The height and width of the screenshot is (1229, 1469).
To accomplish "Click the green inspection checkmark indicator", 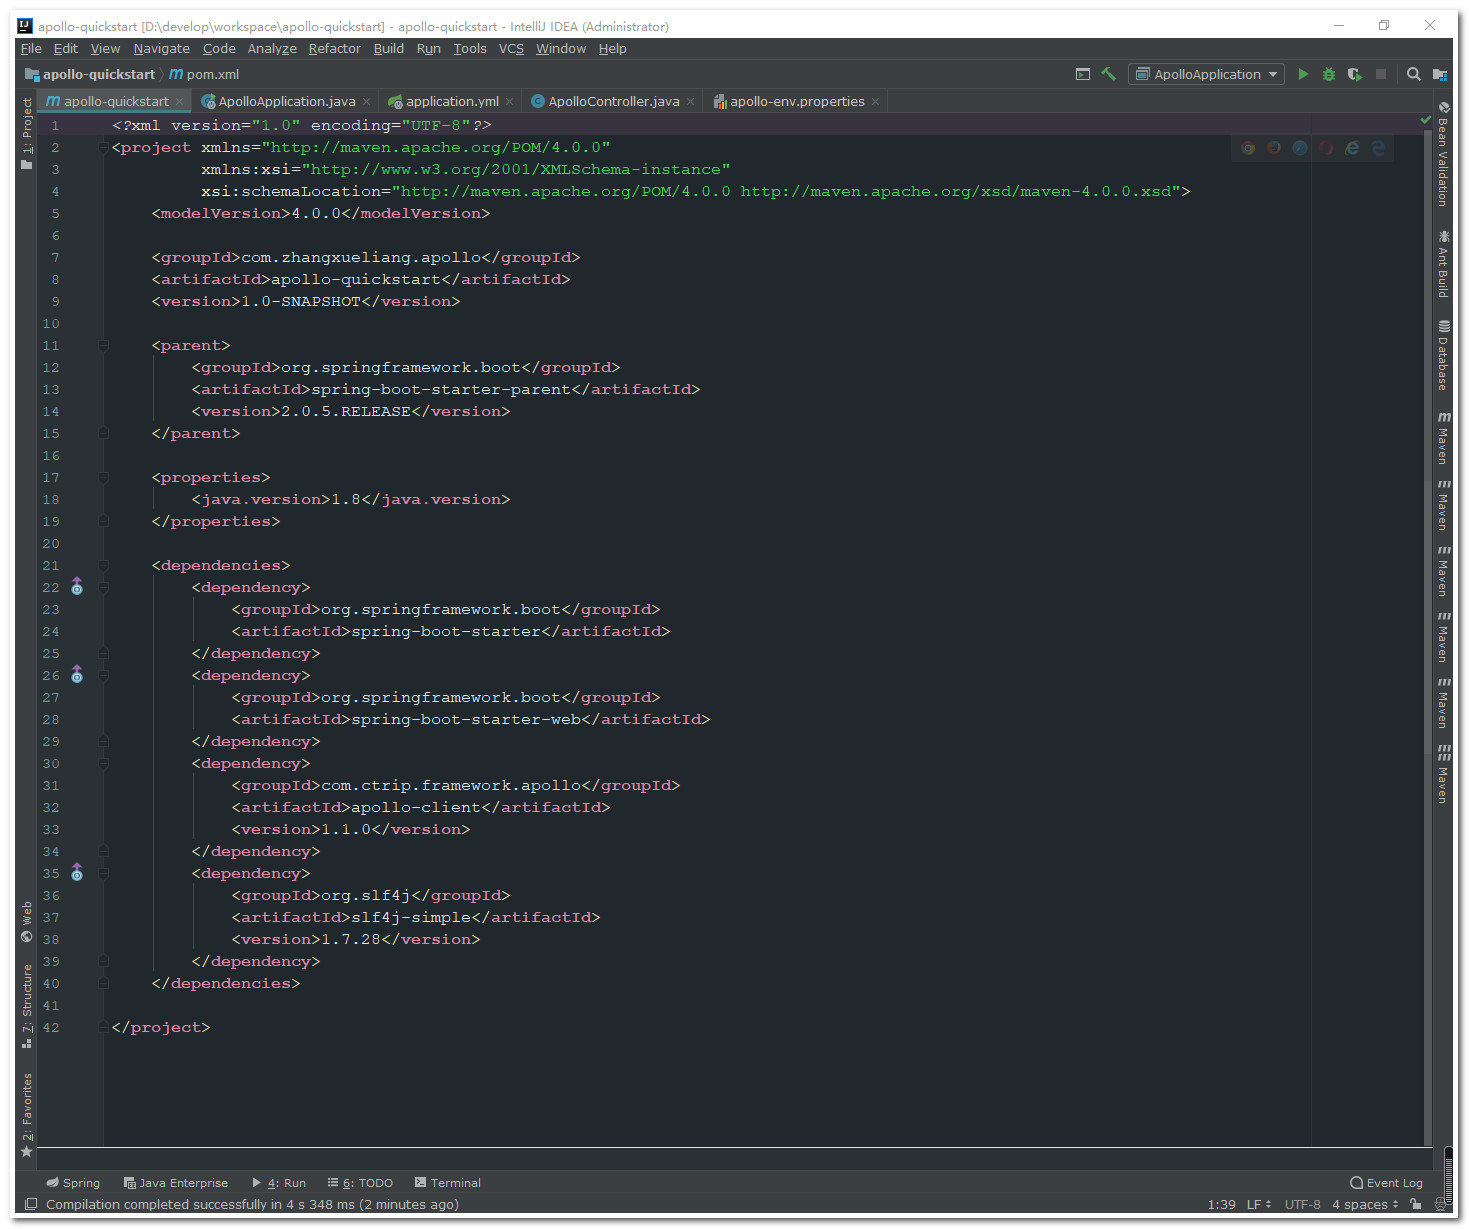I will tap(1426, 120).
